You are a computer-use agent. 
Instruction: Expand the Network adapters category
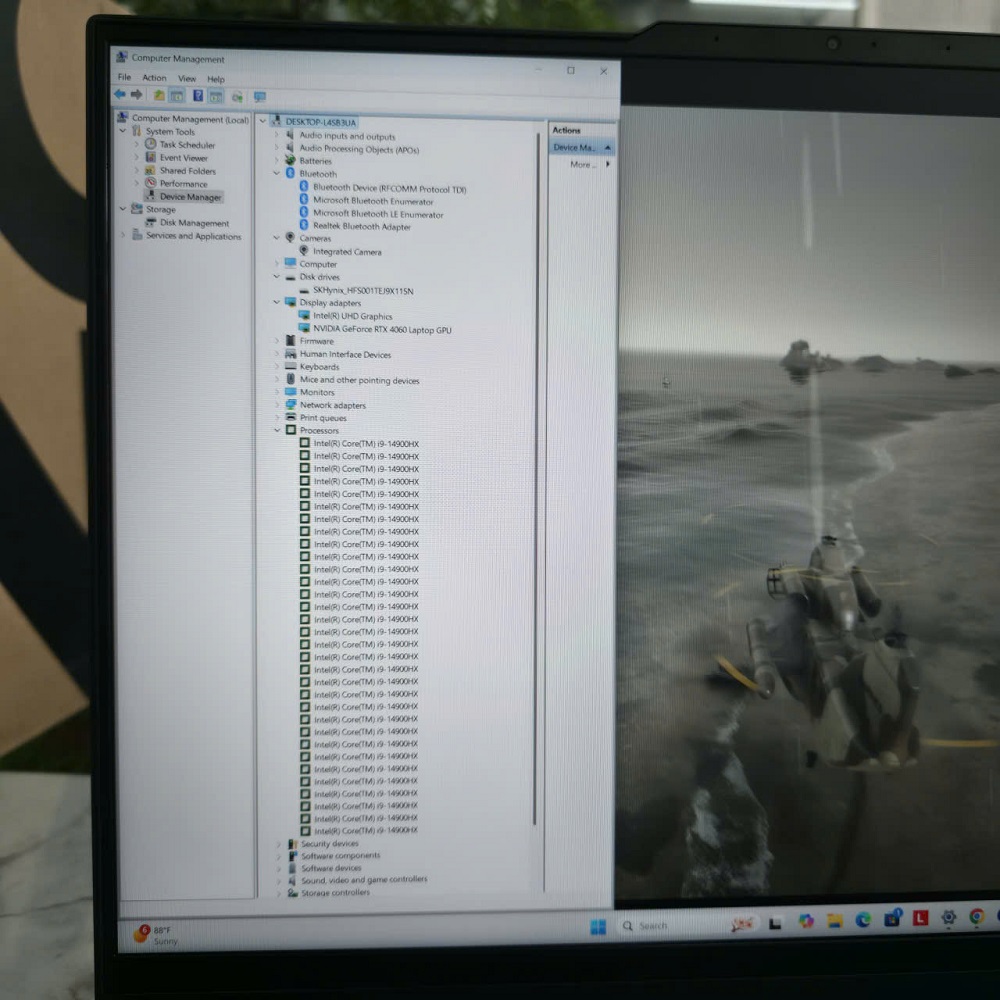point(277,405)
